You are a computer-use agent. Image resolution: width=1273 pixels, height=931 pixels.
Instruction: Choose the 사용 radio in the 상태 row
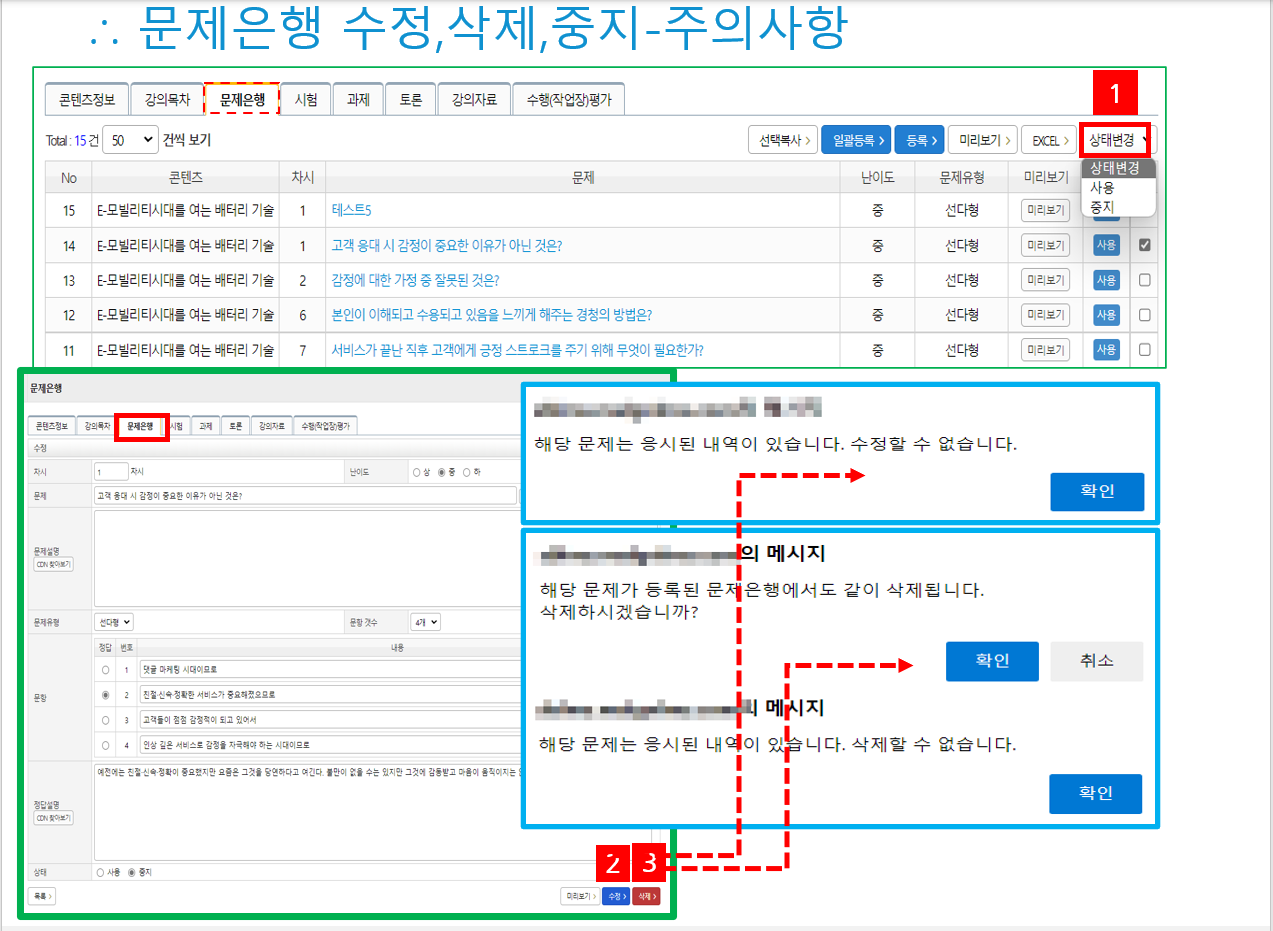[100, 872]
